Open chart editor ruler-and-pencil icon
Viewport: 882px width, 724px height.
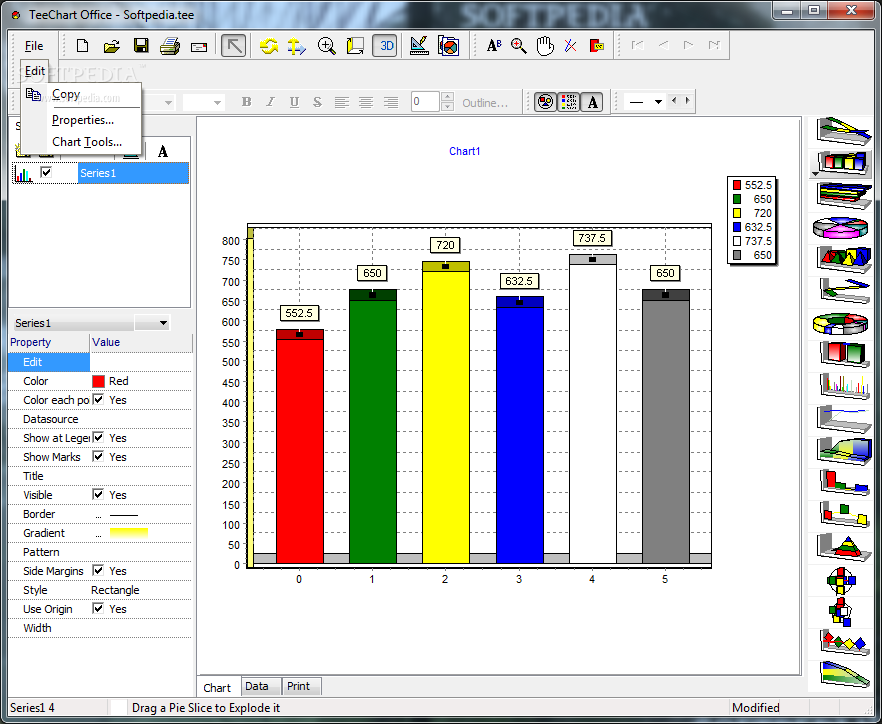pos(419,46)
